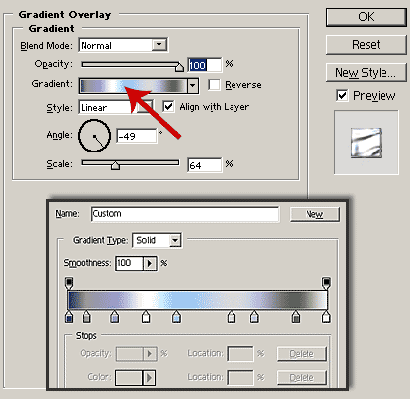The height and width of the screenshot is (399, 410).
Task: Click the Scale slider handle
Action: [x=115, y=166]
